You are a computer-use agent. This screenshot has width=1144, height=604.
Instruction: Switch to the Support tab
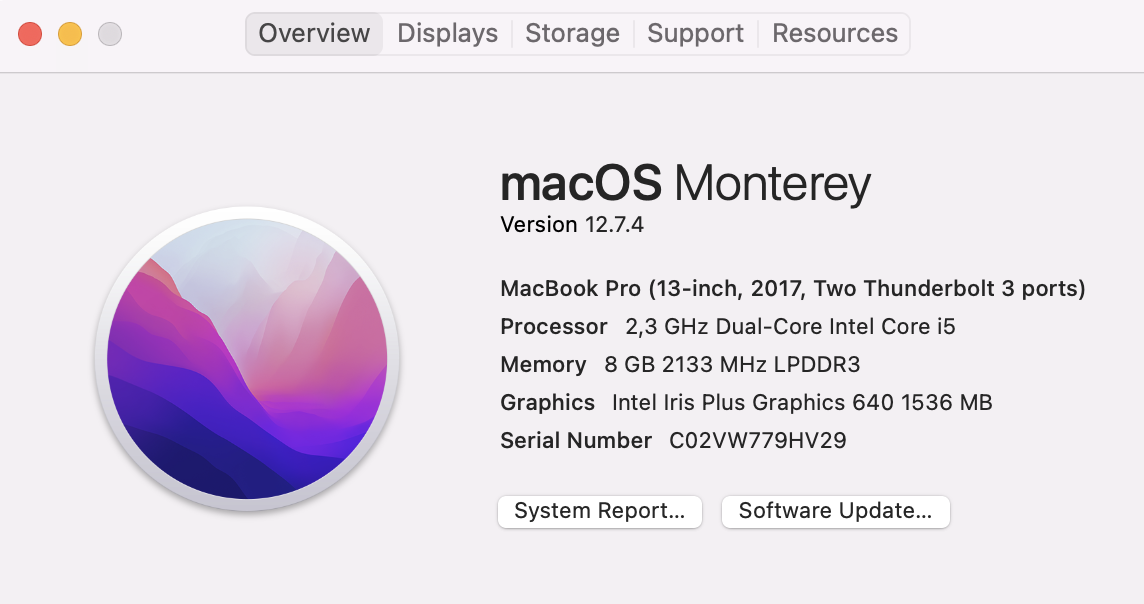[x=695, y=34]
